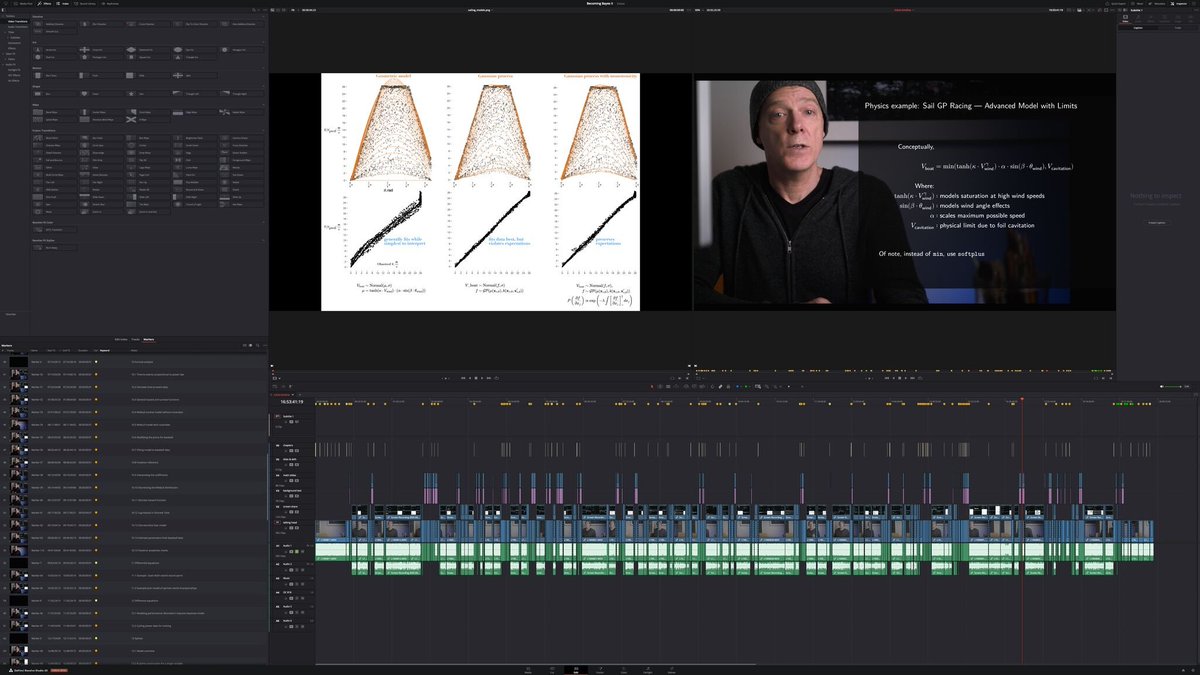Collapse the Iris transitions section
This screenshot has height=675, width=1200.
point(263,42)
